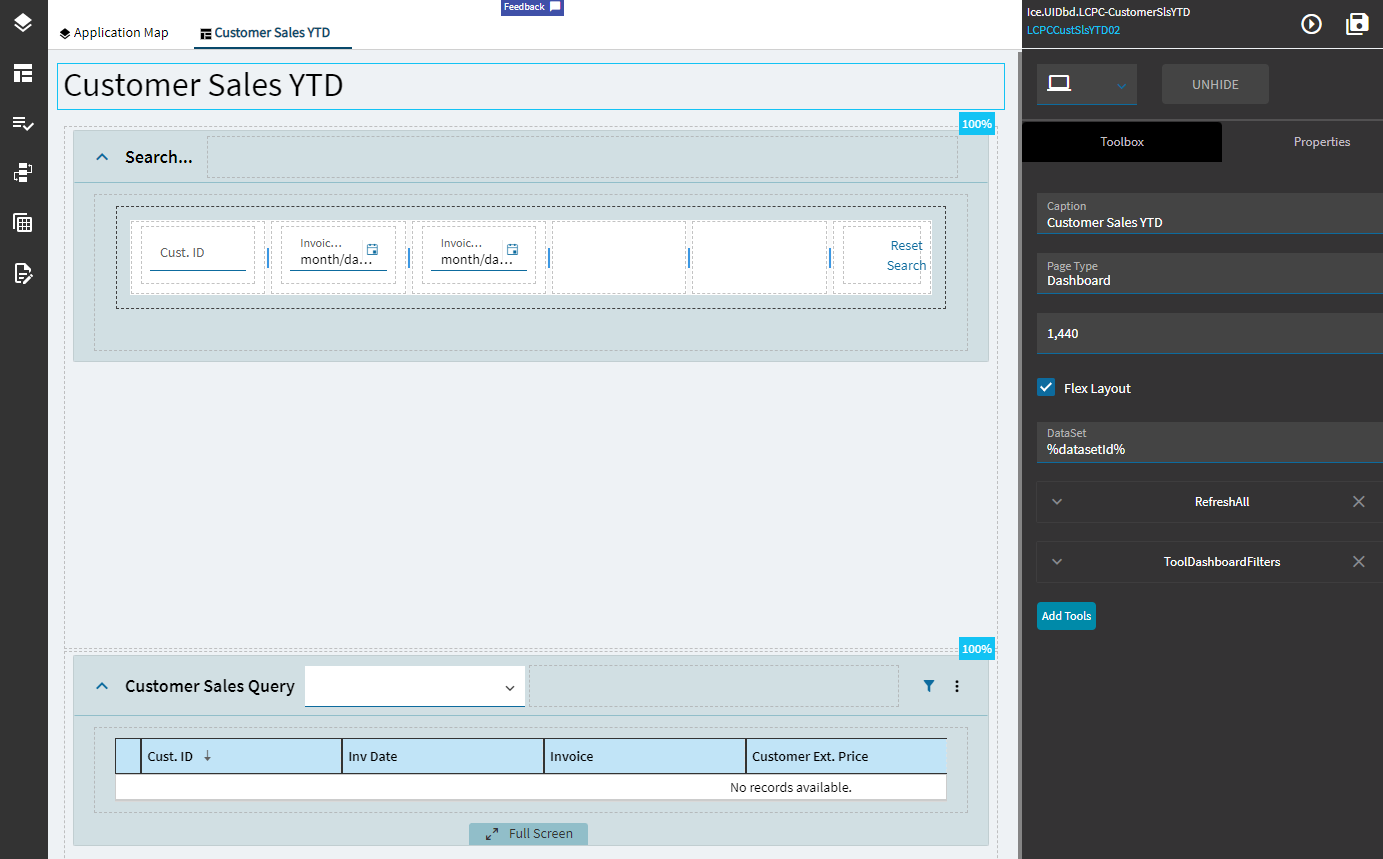Click the 100% badge on Customer Sales Query
The height and width of the screenshot is (859, 1383).
click(976, 649)
